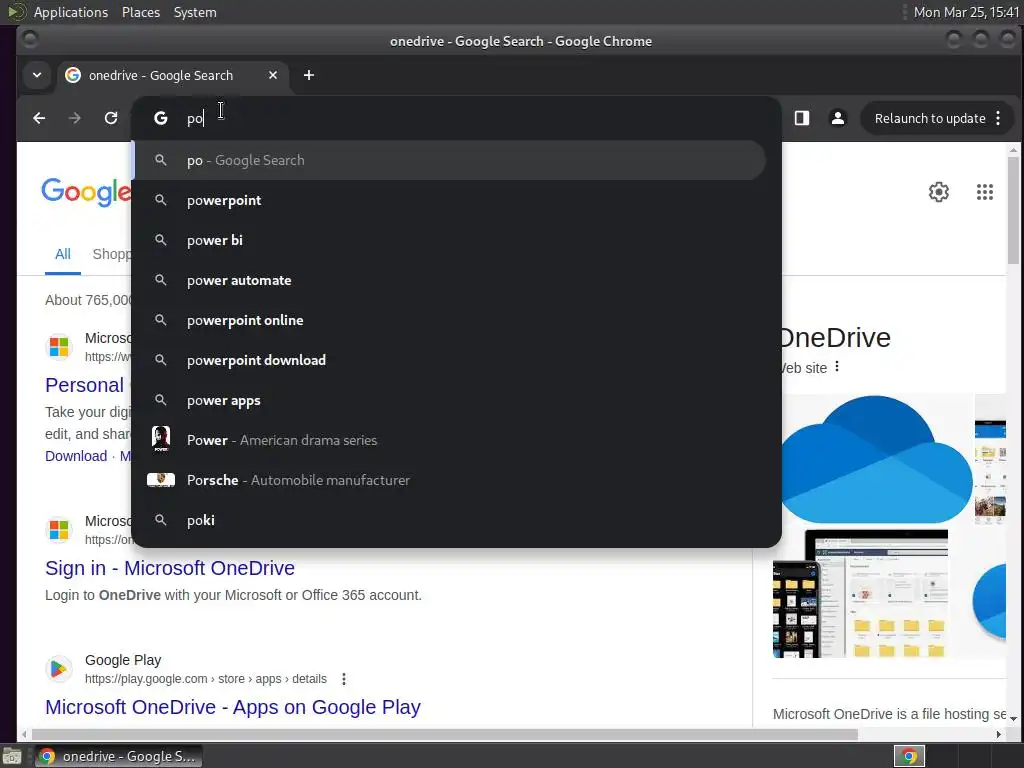Viewport: 1024px width, 768px height.
Task: Close the onedrive Google Search tab
Action: tap(273, 75)
